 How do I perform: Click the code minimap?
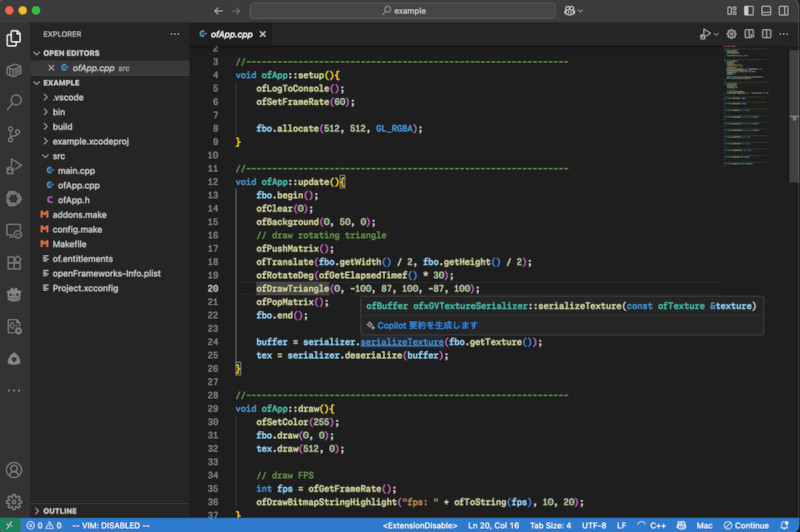click(746, 106)
